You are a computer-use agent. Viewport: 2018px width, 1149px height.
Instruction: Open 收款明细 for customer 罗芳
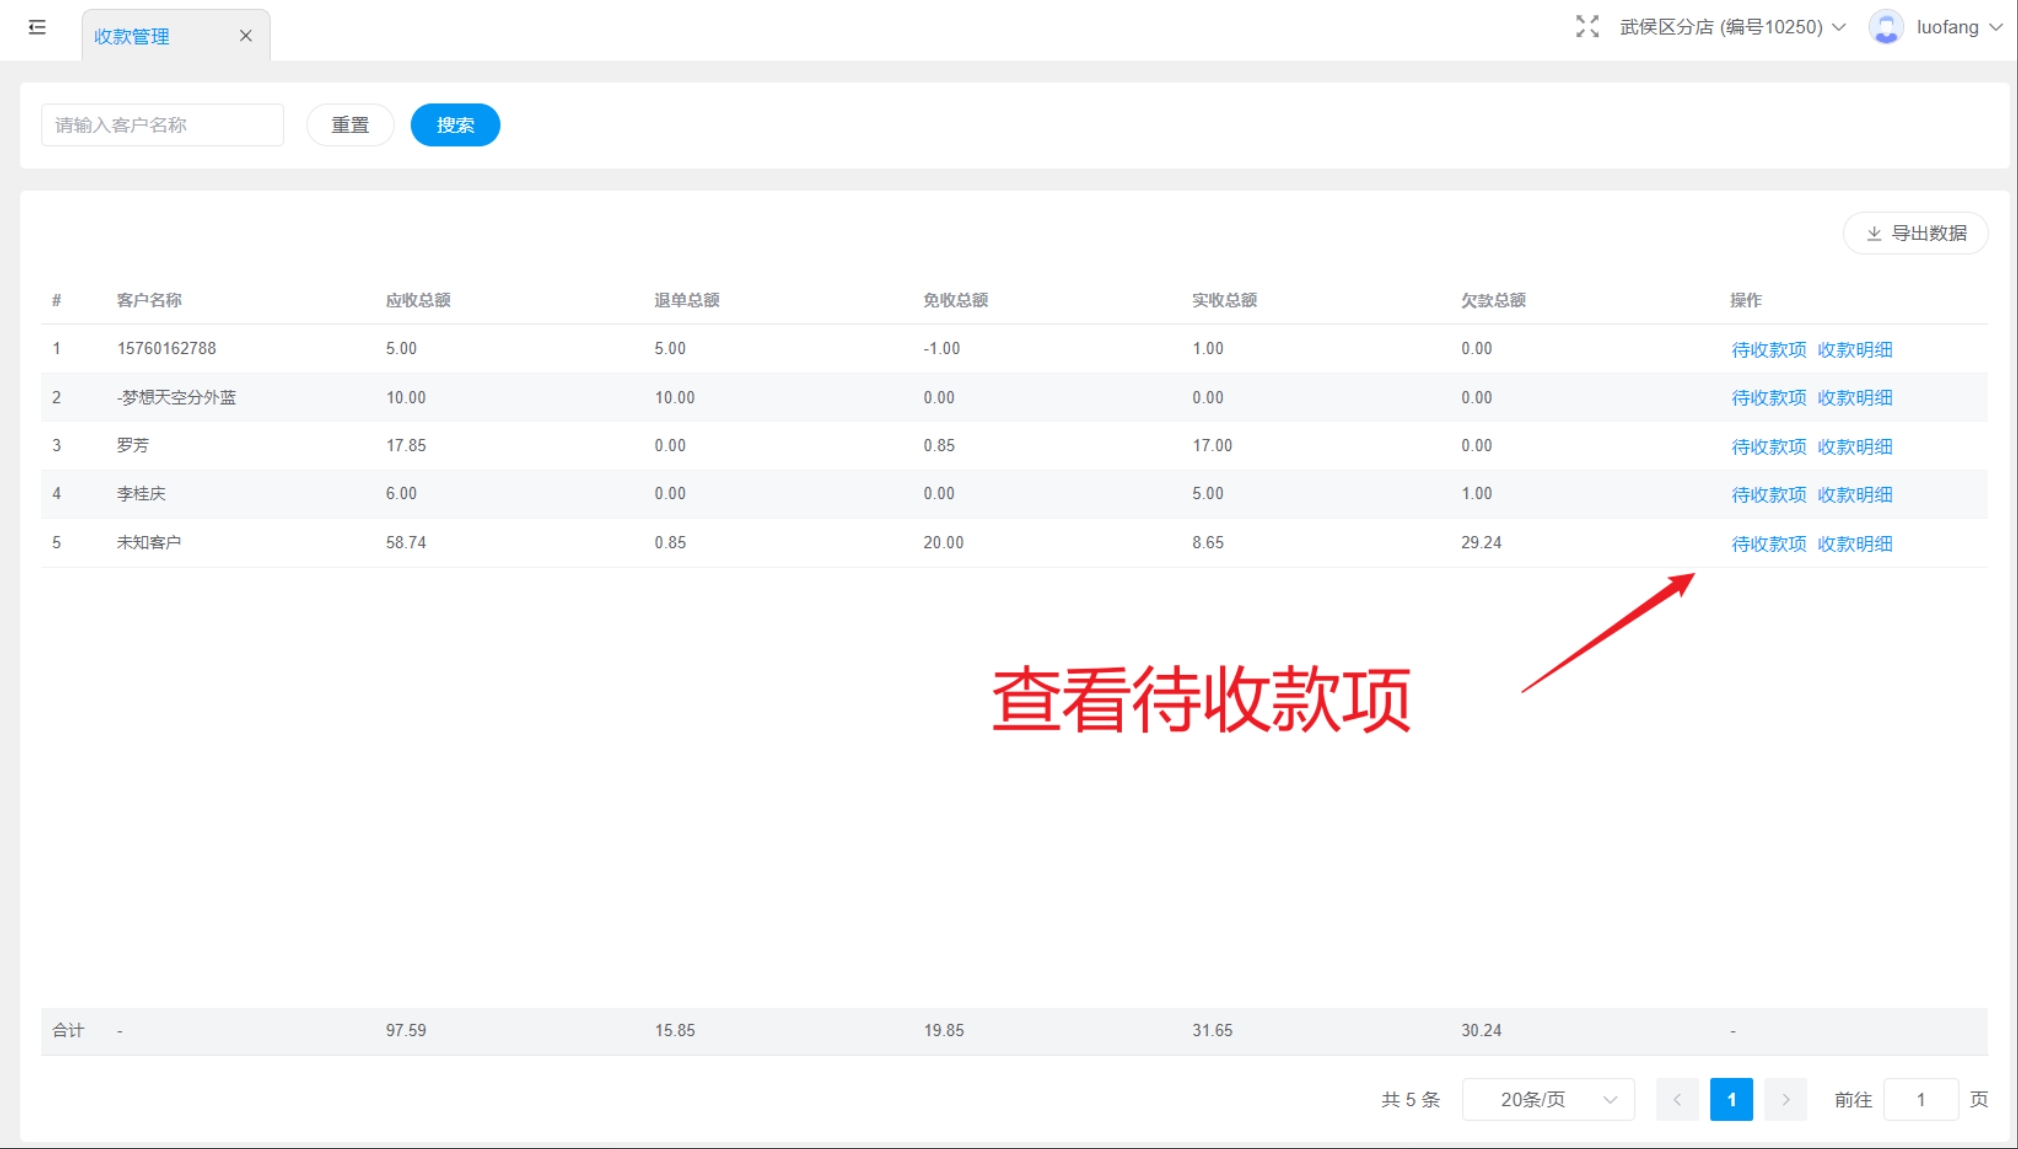1854,446
